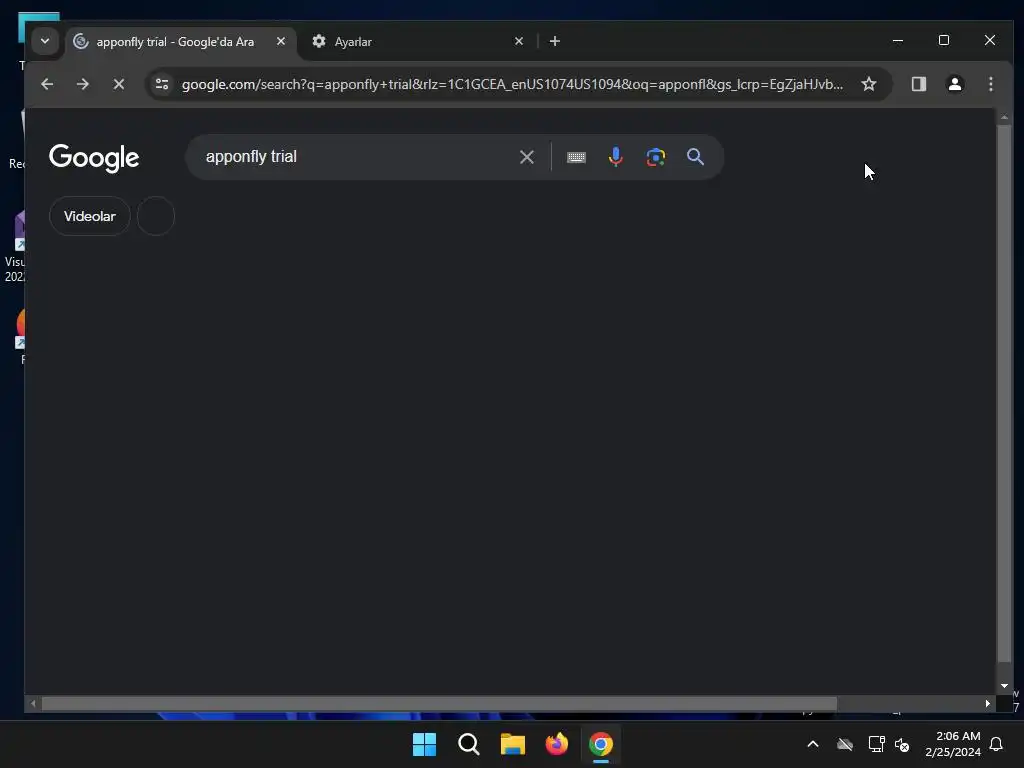Open the notifications bell

coord(997,744)
